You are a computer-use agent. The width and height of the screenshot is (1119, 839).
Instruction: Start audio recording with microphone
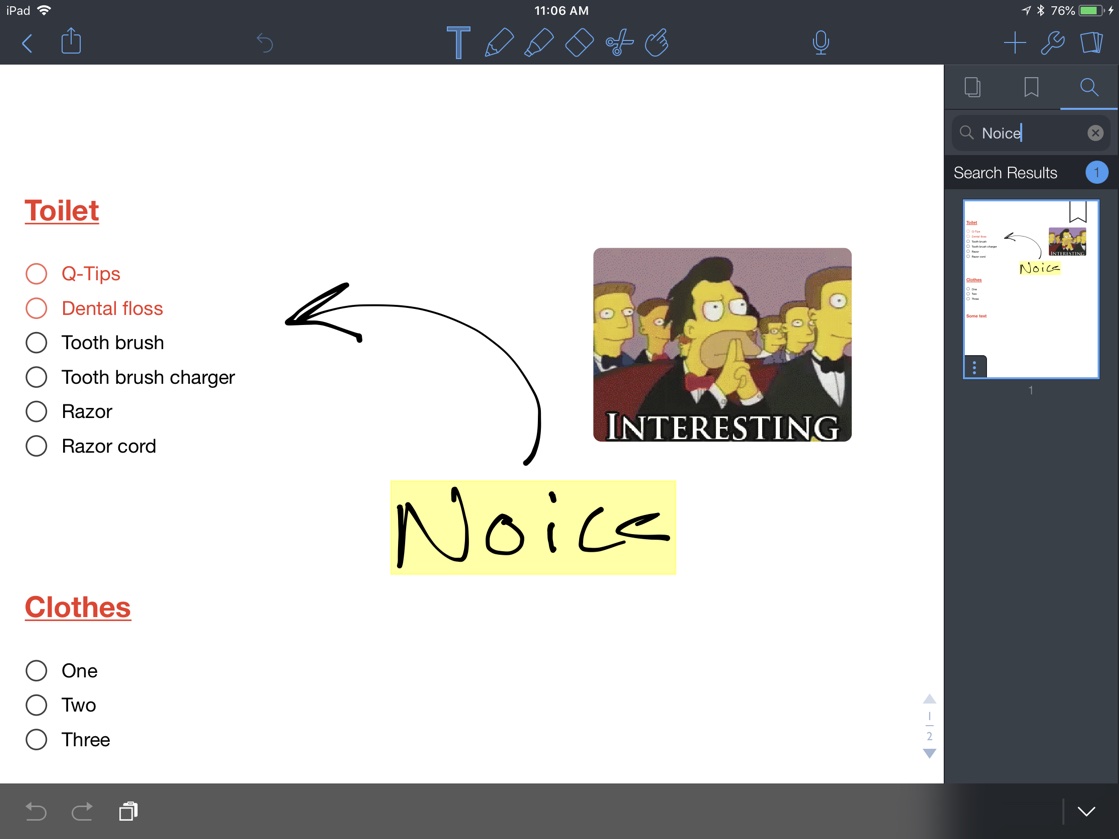click(821, 43)
